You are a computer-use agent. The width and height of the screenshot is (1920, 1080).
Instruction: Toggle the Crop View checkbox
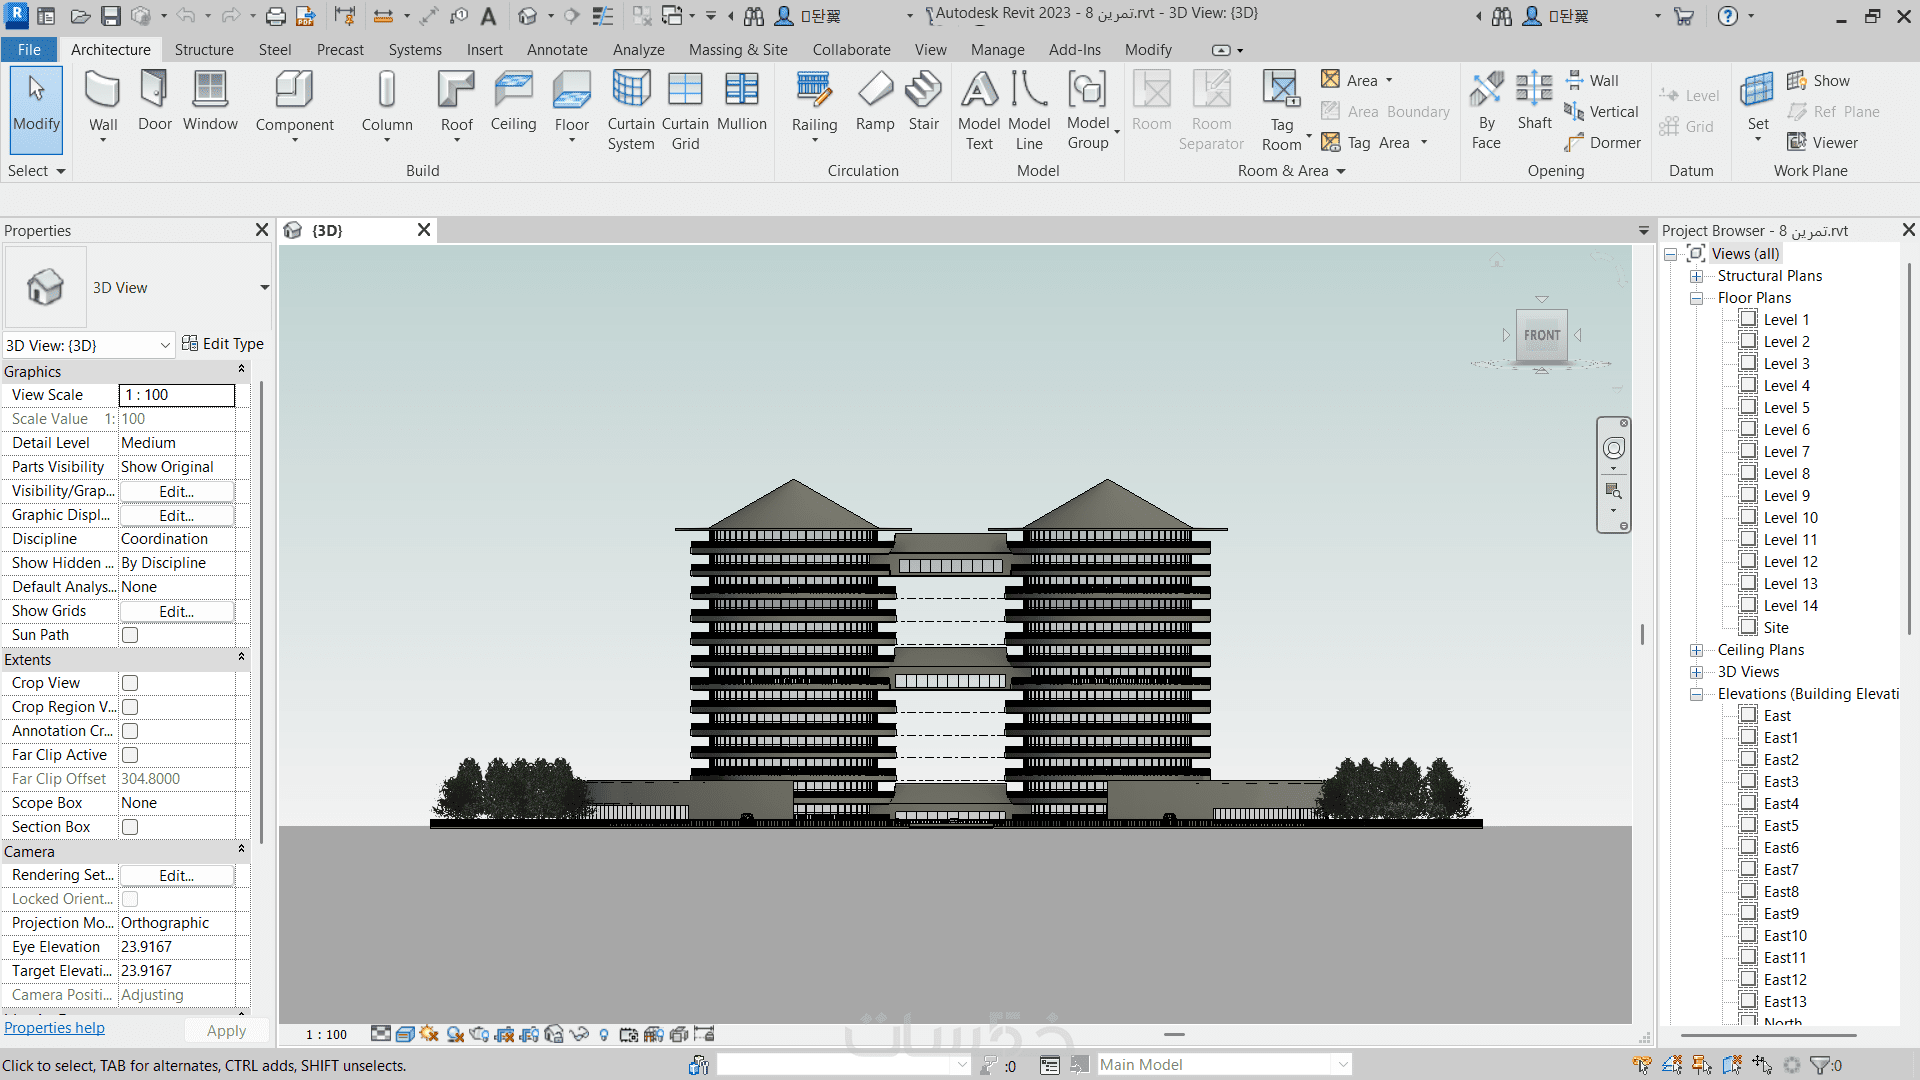point(130,683)
